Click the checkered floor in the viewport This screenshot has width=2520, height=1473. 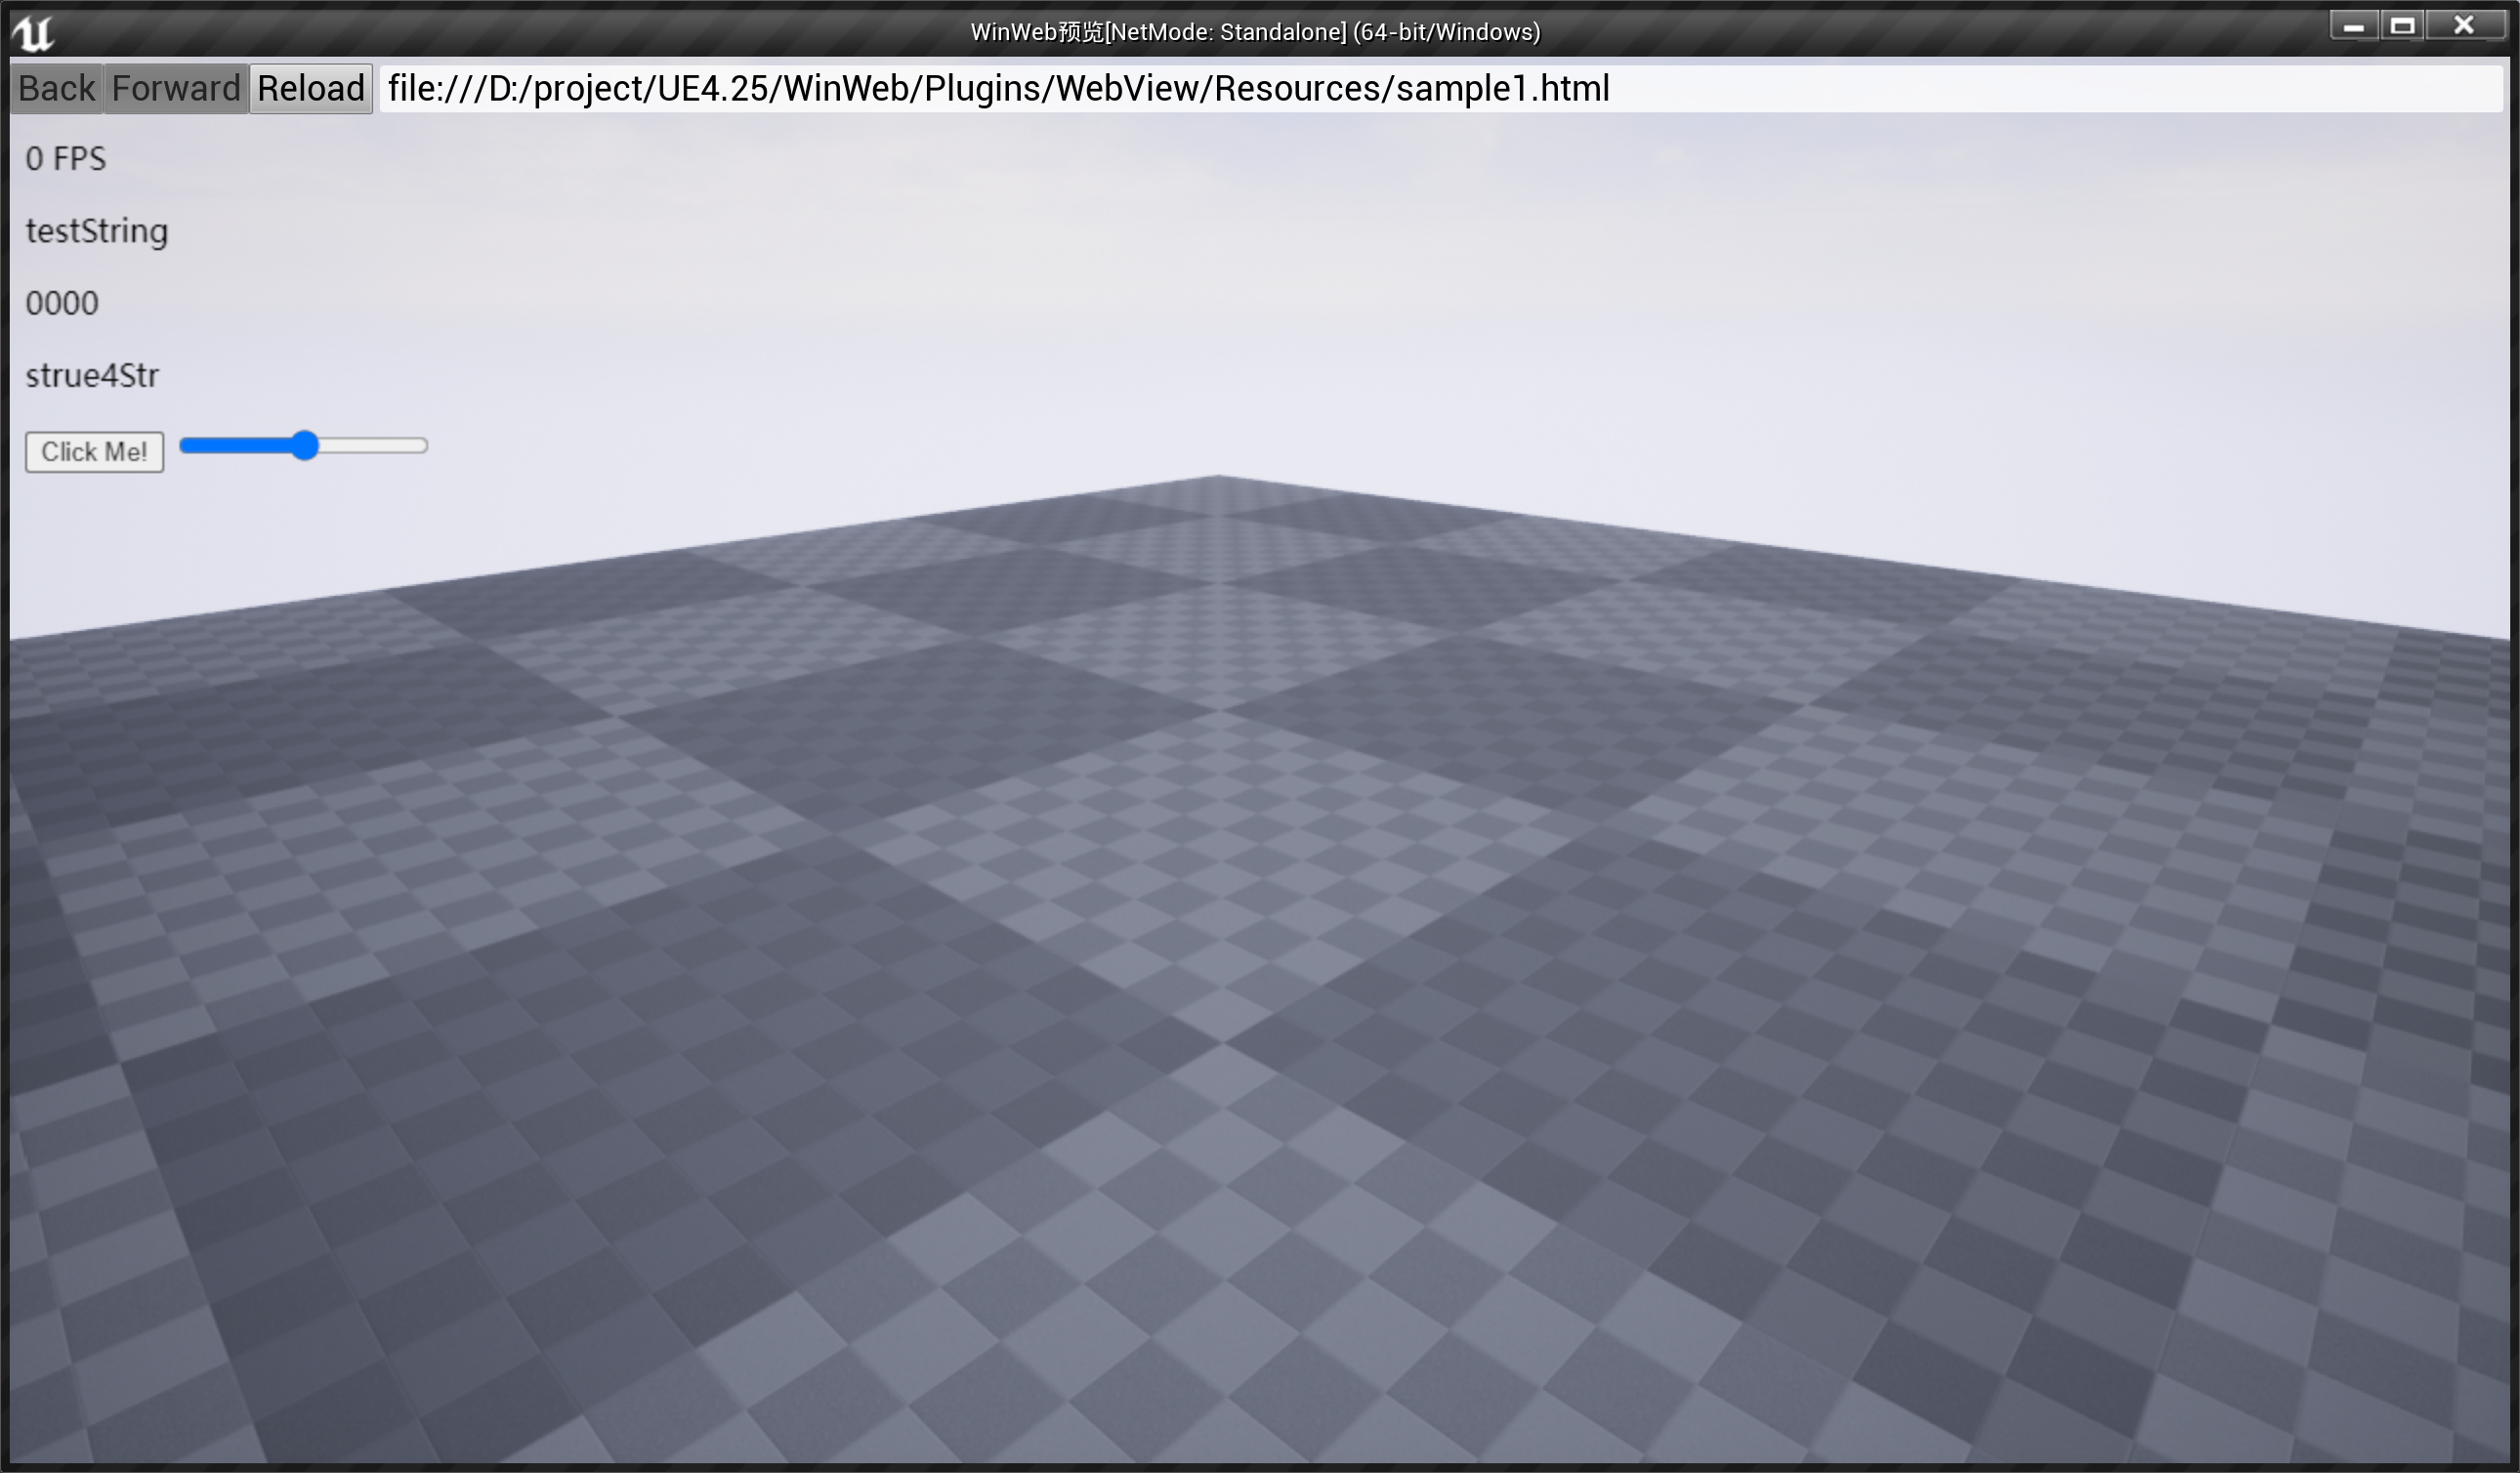coord(1260,1000)
